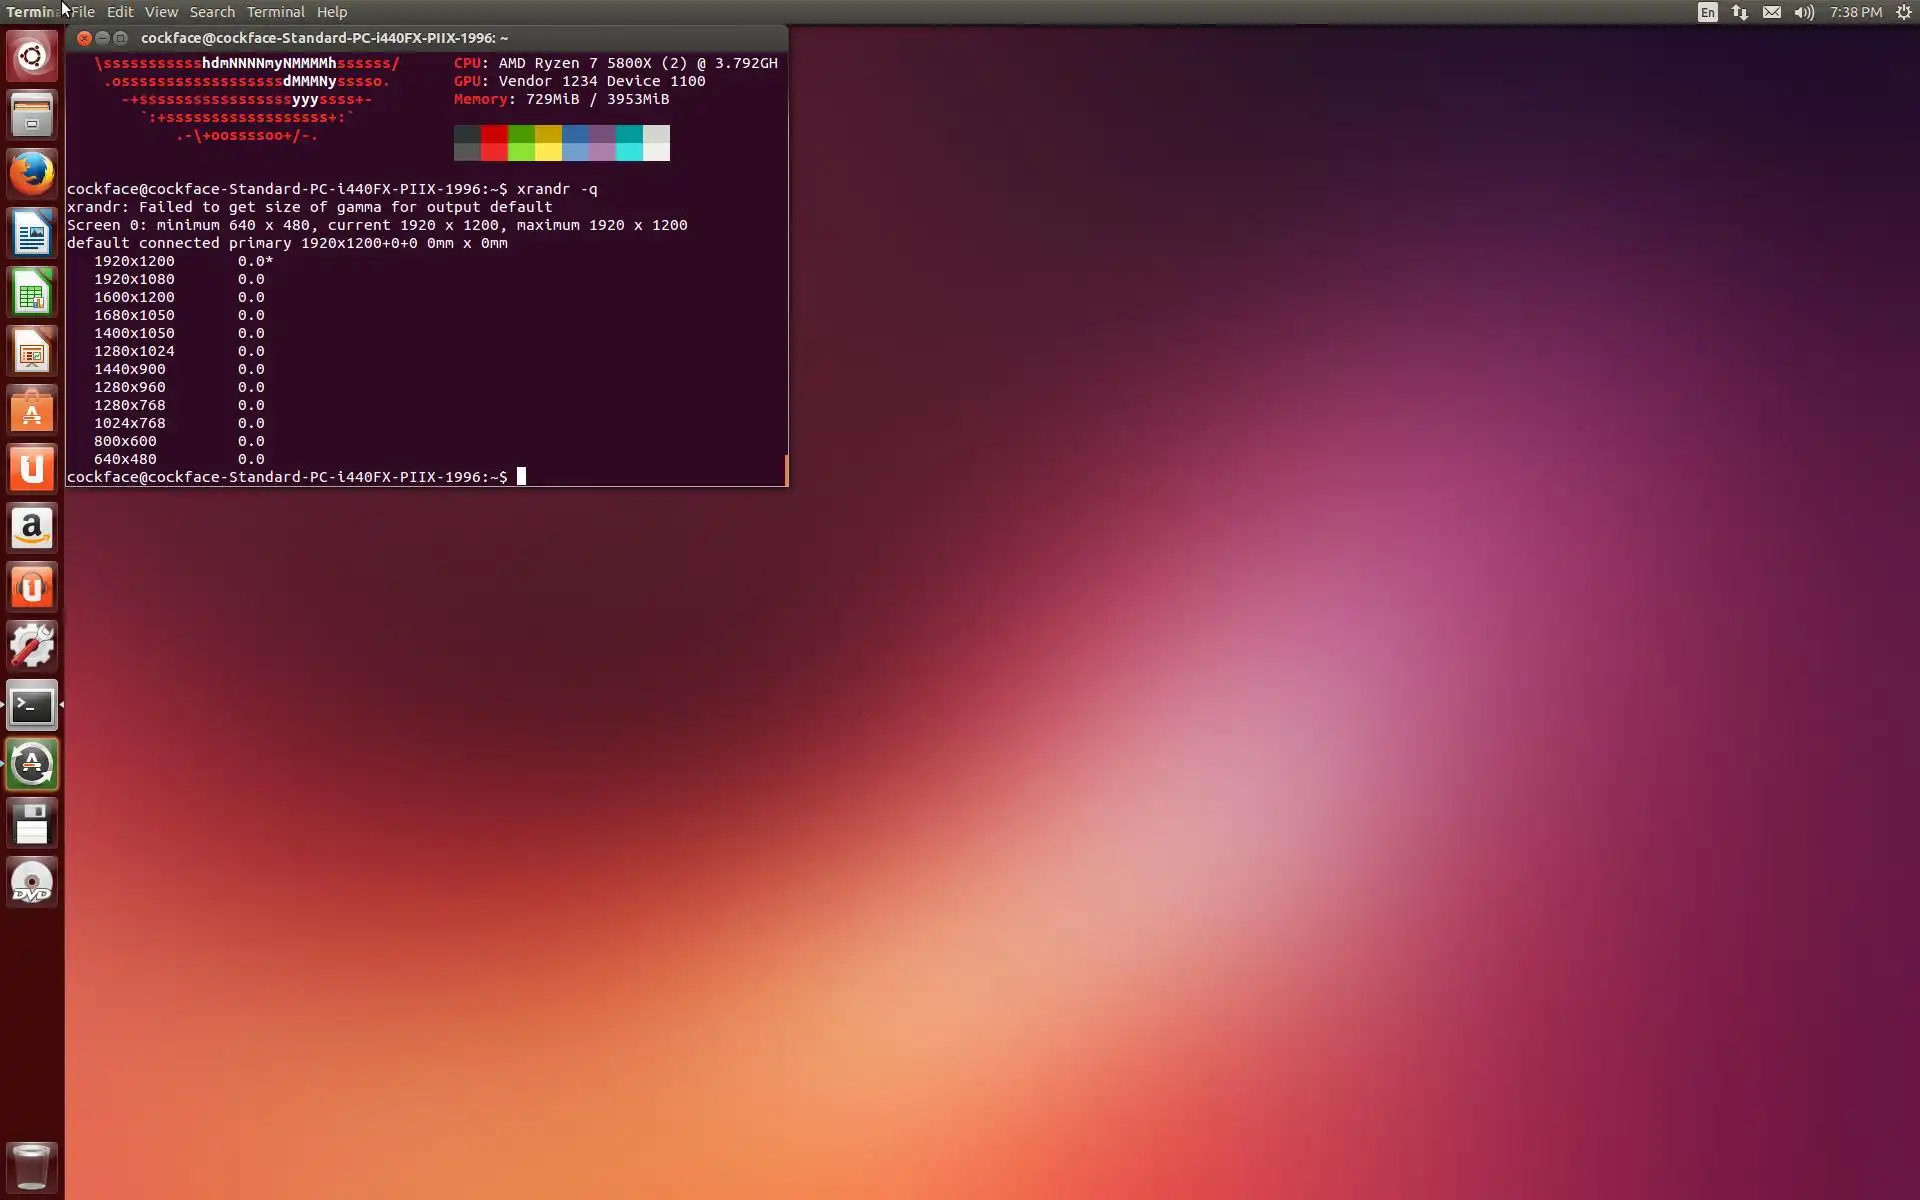Open LibreOffice Calc spreadsheet icon
1920x1200 pixels.
(32, 293)
